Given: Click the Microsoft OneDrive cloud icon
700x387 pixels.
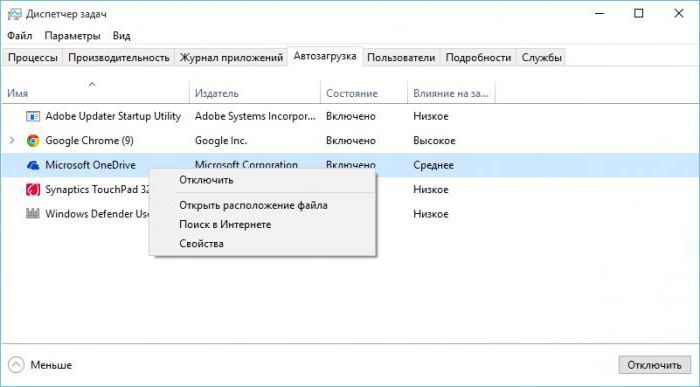Looking at the screenshot, I should click(x=33, y=165).
